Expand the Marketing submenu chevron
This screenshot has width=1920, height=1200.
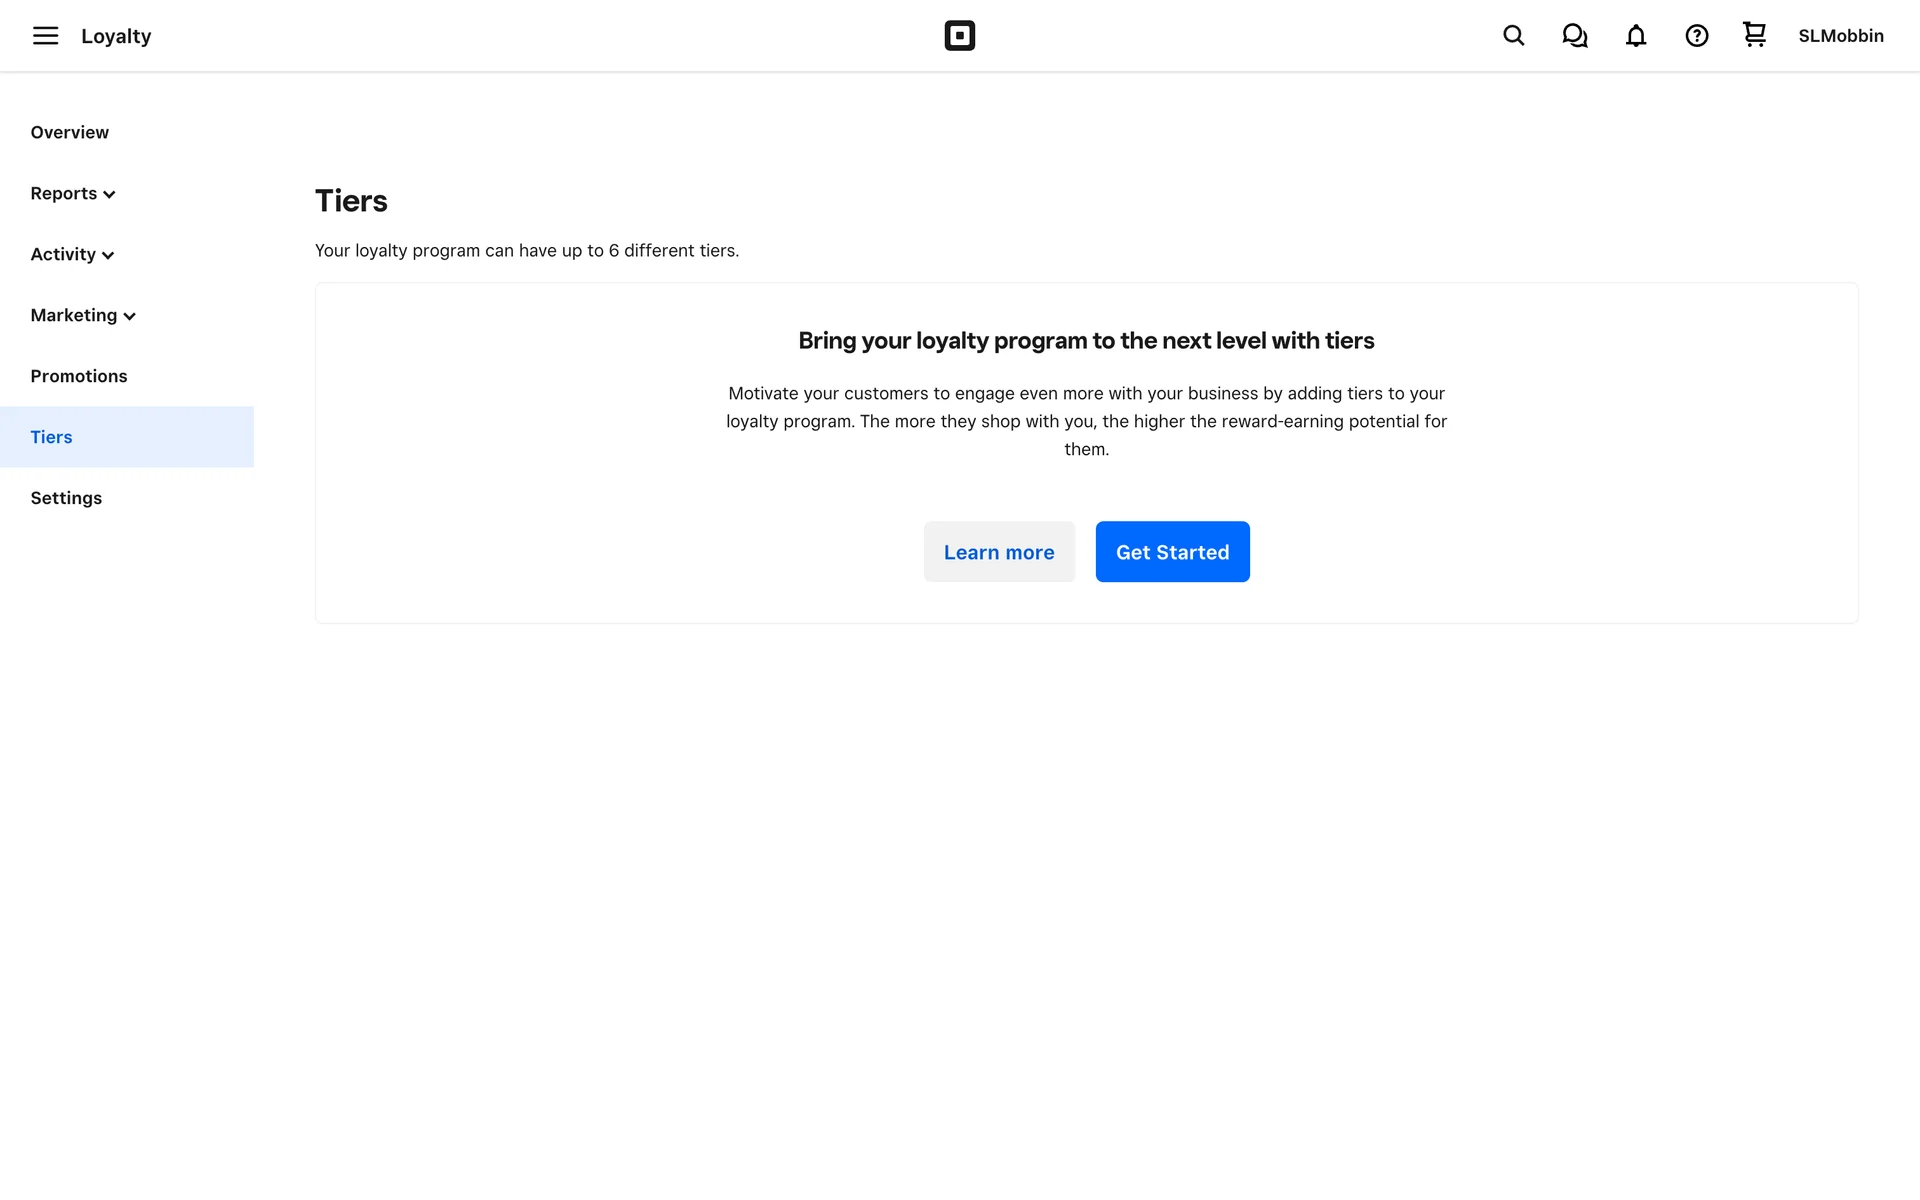[x=130, y=317]
